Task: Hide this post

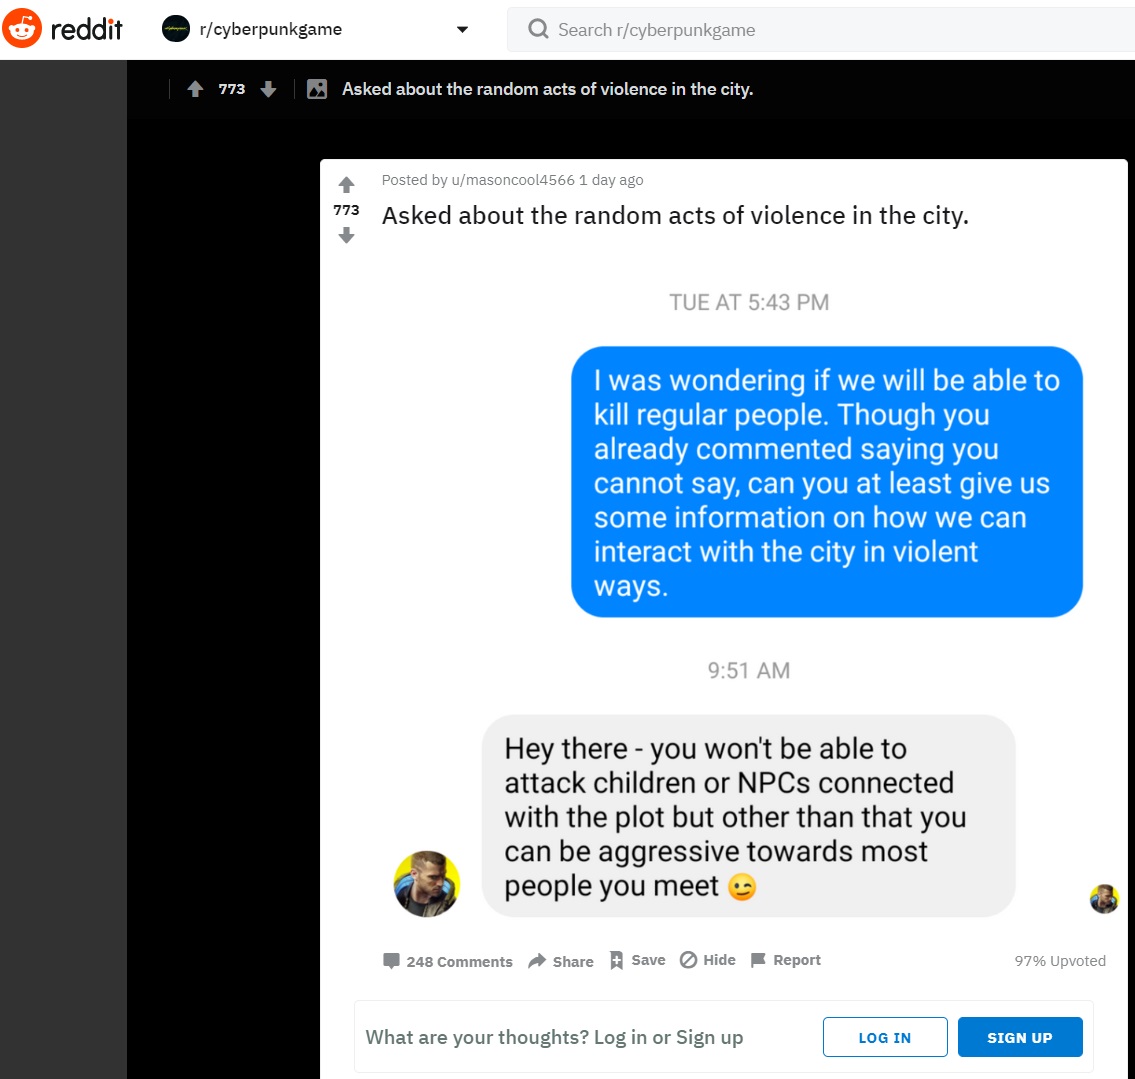Action: point(707,960)
